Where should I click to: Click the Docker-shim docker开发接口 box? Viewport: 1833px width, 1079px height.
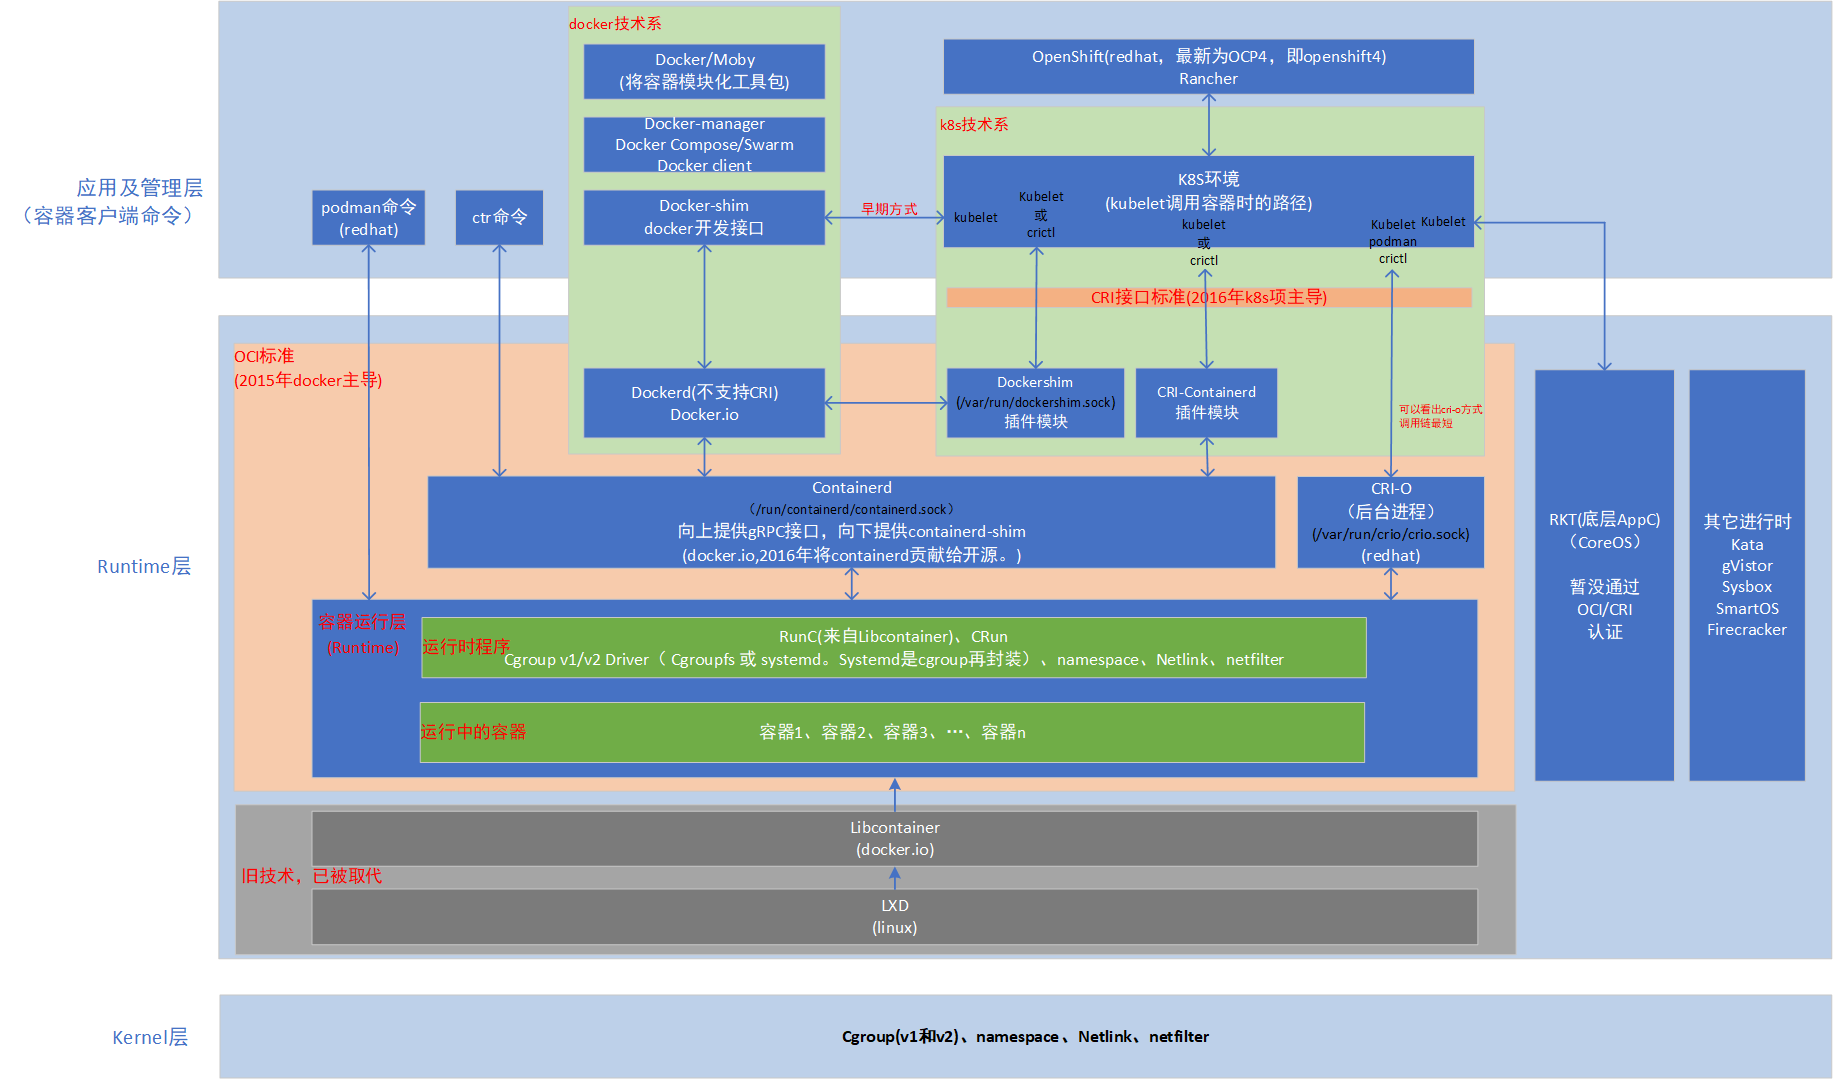coord(704,217)
